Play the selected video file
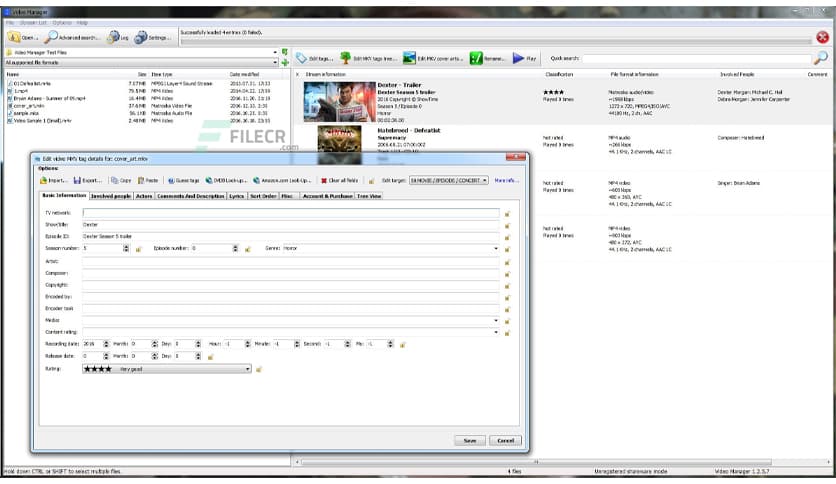This screenshot has height=484, width=836. [524, 58]
